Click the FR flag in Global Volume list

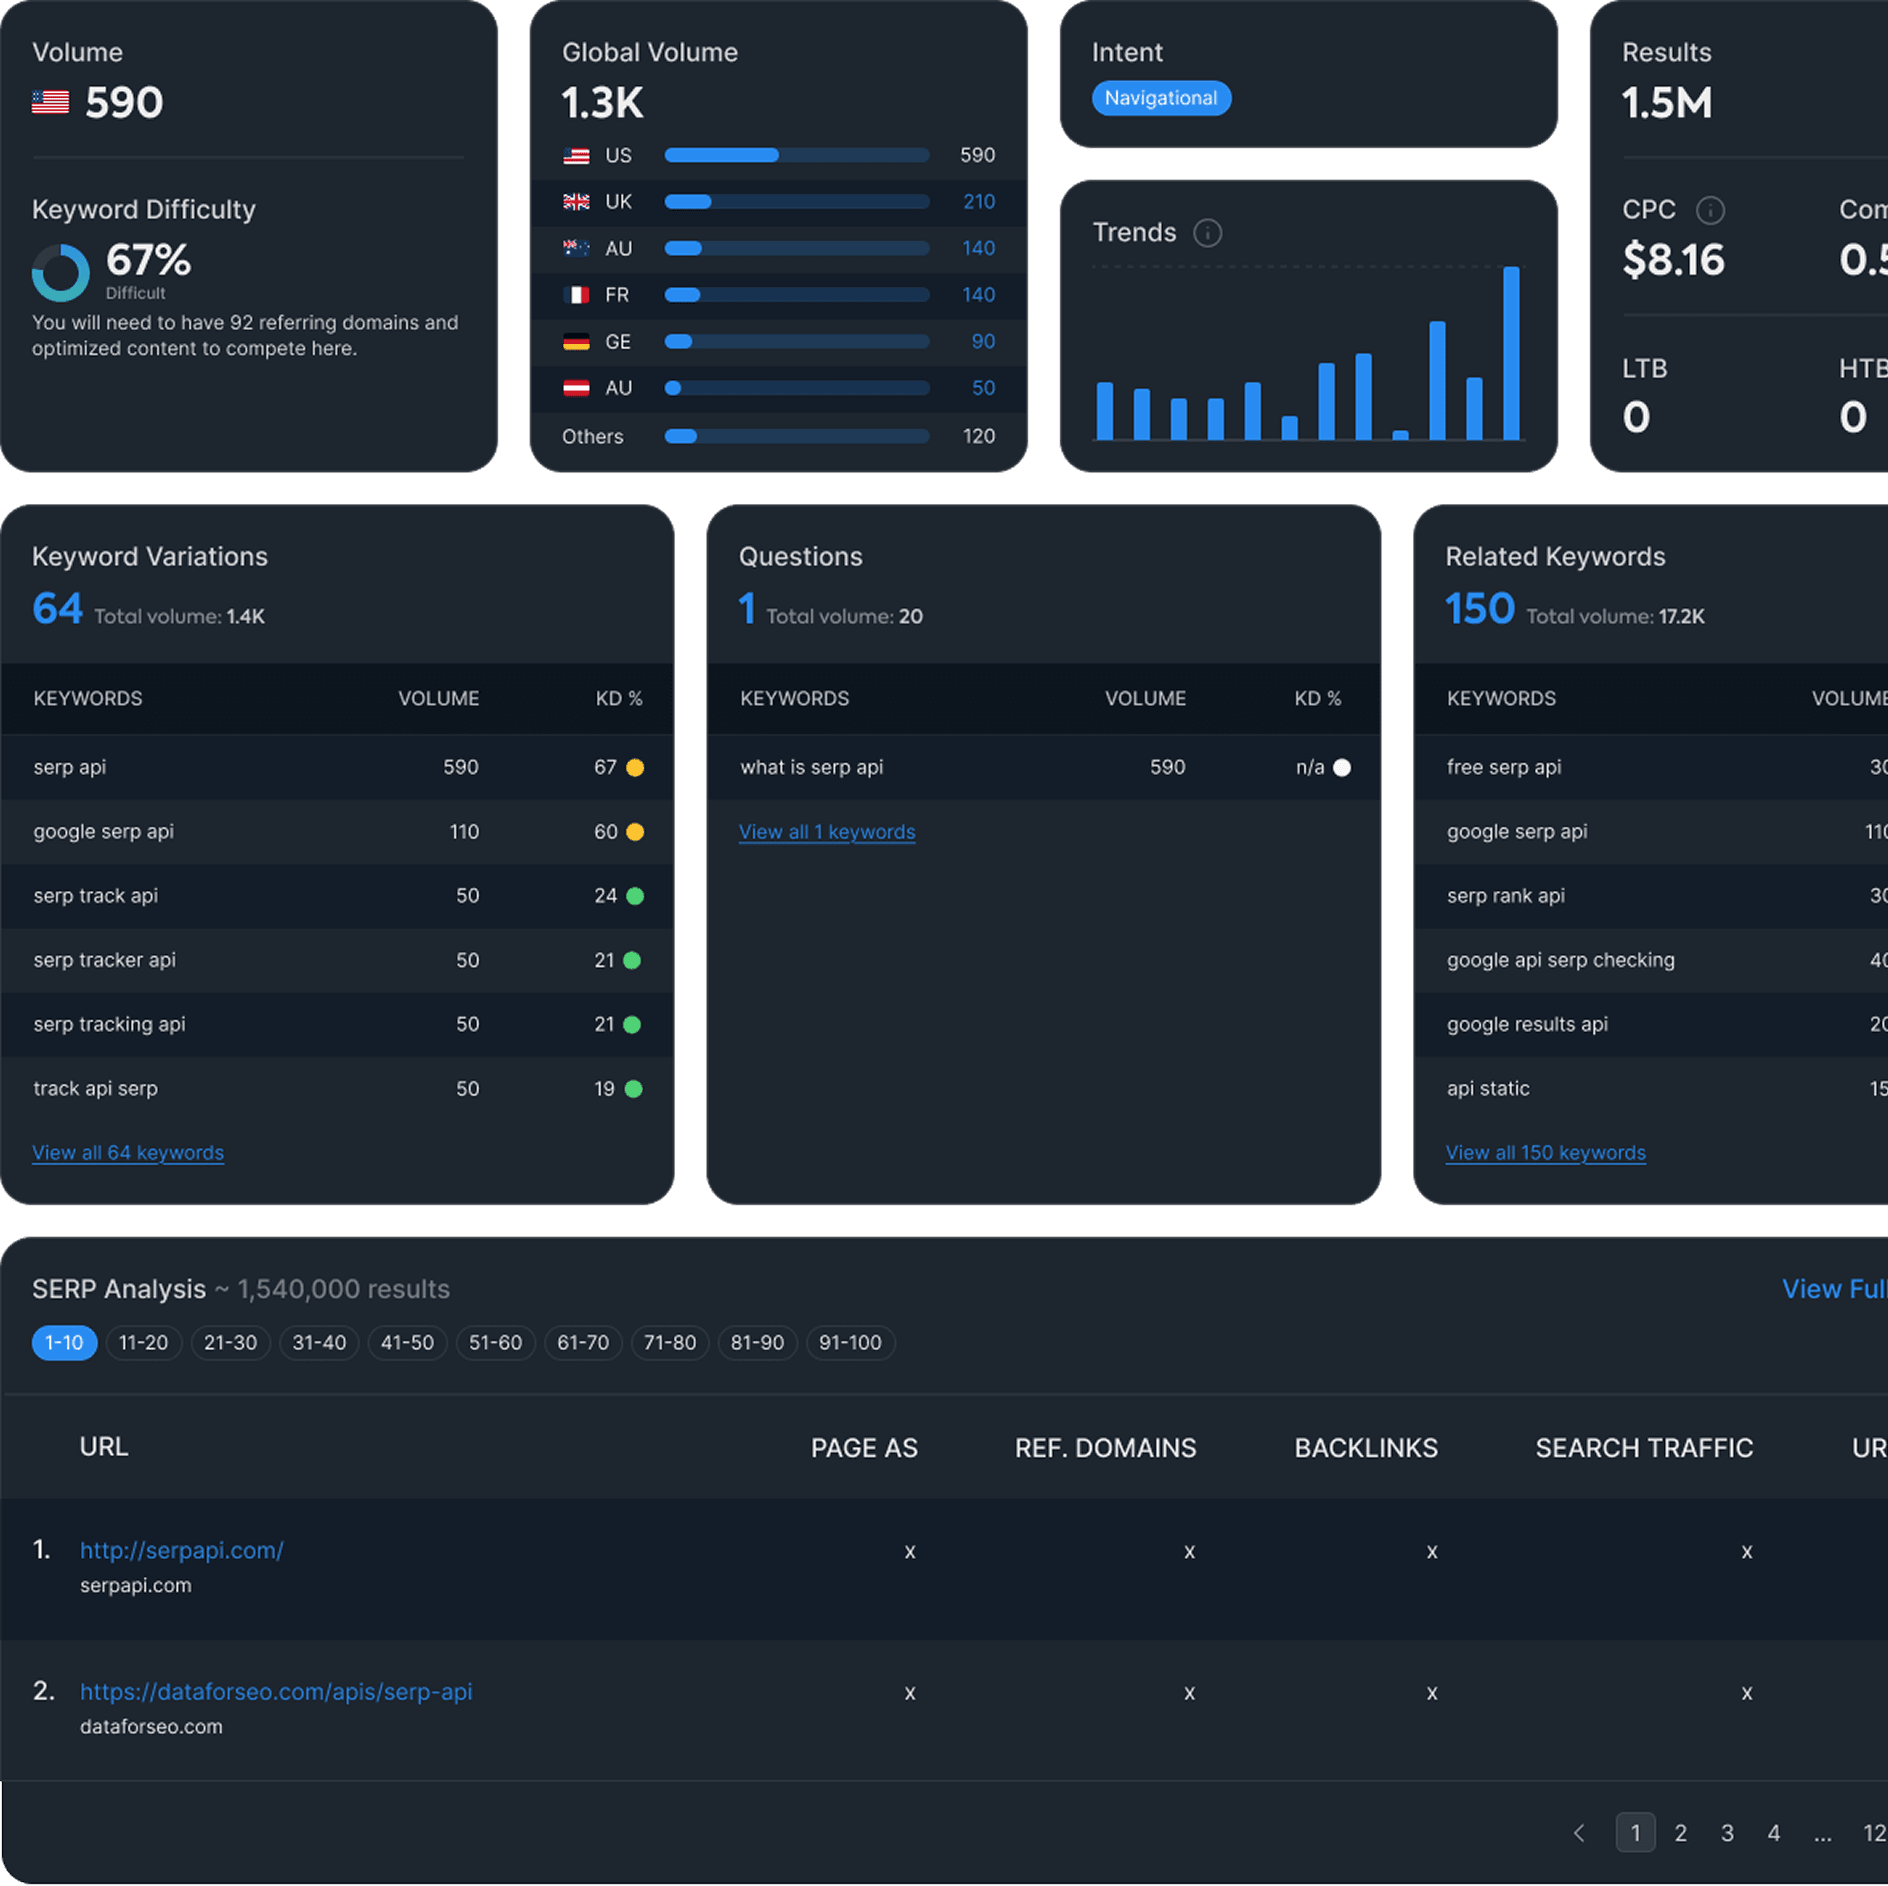576,295
